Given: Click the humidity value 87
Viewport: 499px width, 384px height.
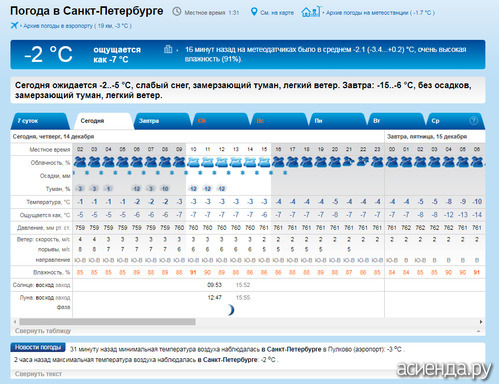Looking at the screenshot, I should pos(349,272).
